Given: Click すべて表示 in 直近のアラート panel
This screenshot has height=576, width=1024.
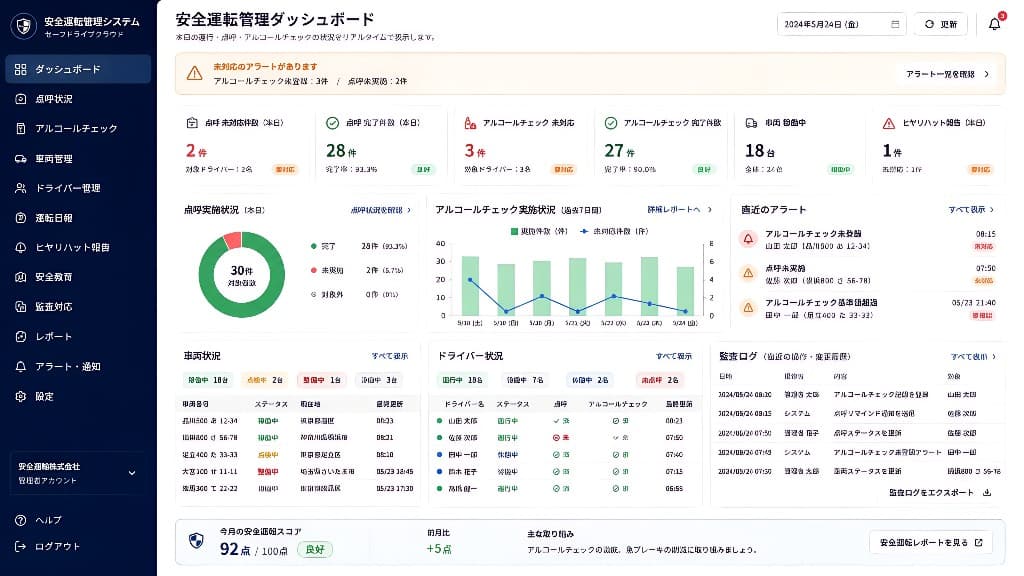Looking at the screenshot, I should pos(971,210).
